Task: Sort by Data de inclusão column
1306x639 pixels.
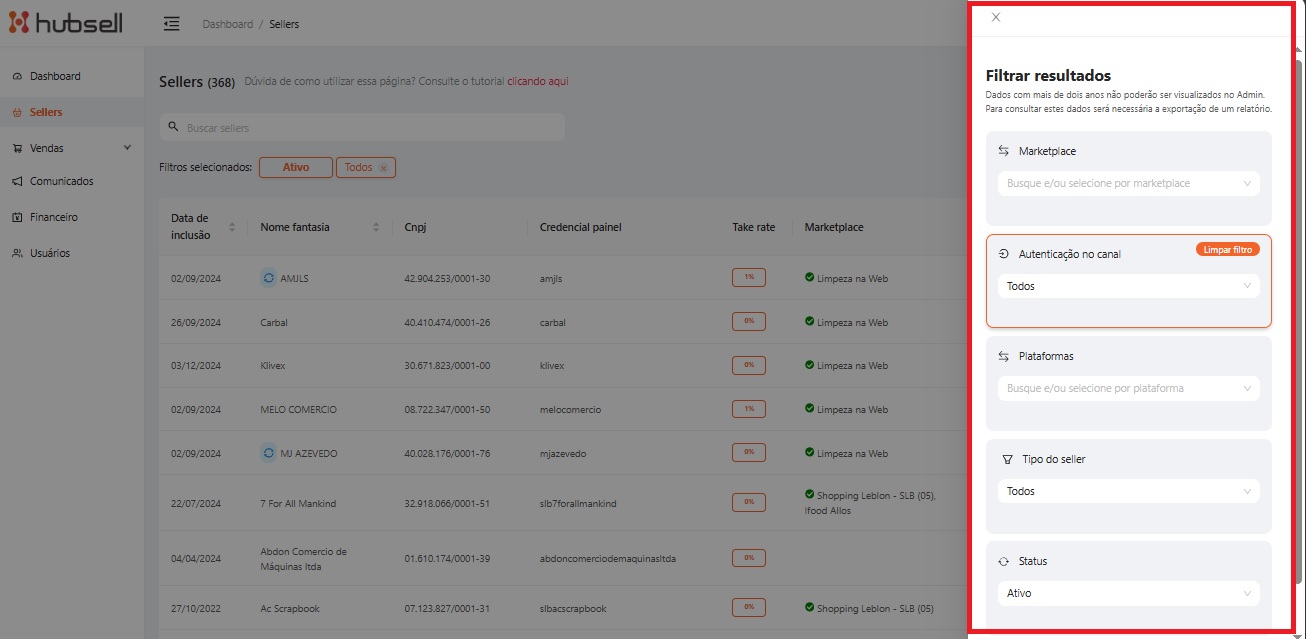Action: pyautogui.click(x=232, y=227)
